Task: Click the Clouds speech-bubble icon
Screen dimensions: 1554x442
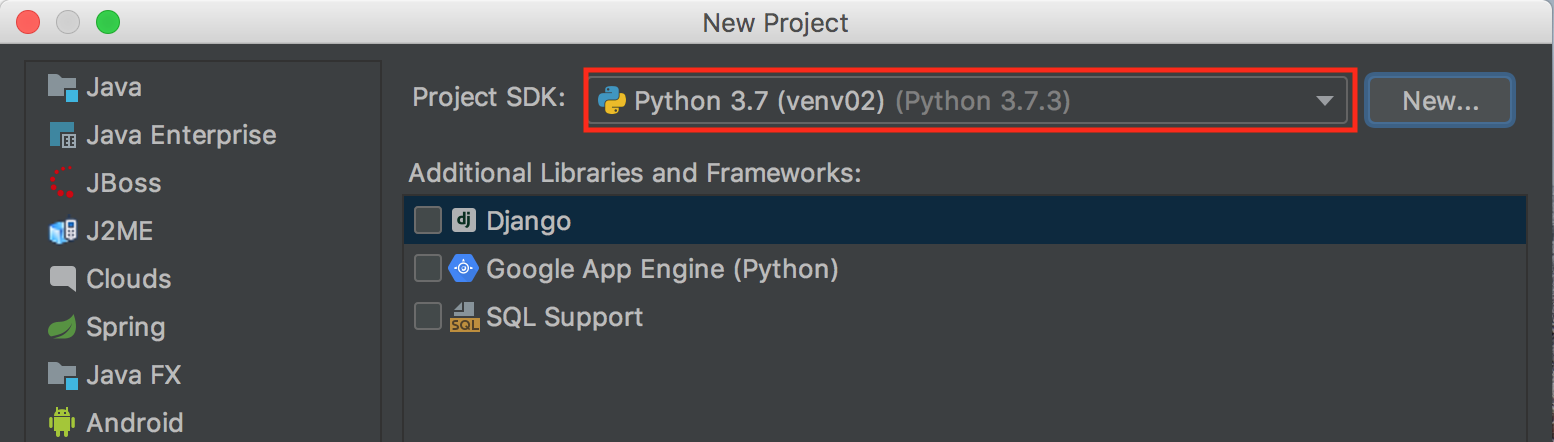Action: coord(63,279)
